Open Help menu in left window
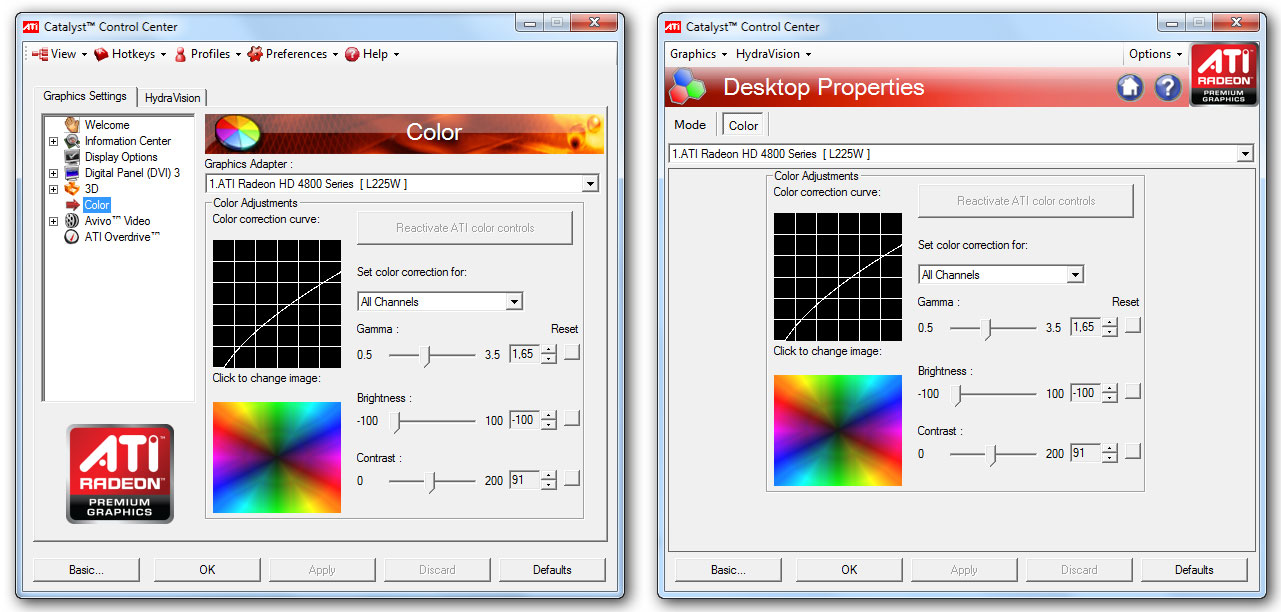 point(372,54)
